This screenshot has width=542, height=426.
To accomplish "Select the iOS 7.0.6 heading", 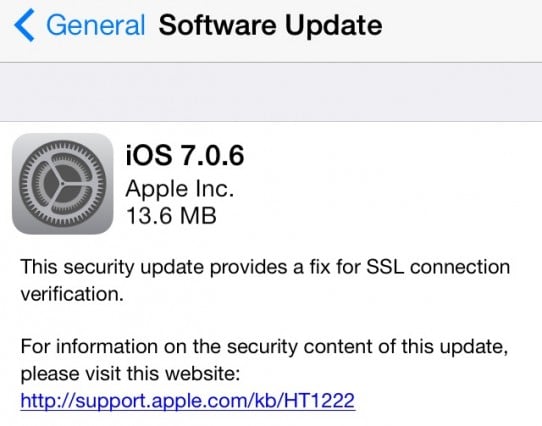I will click(185, 155).
